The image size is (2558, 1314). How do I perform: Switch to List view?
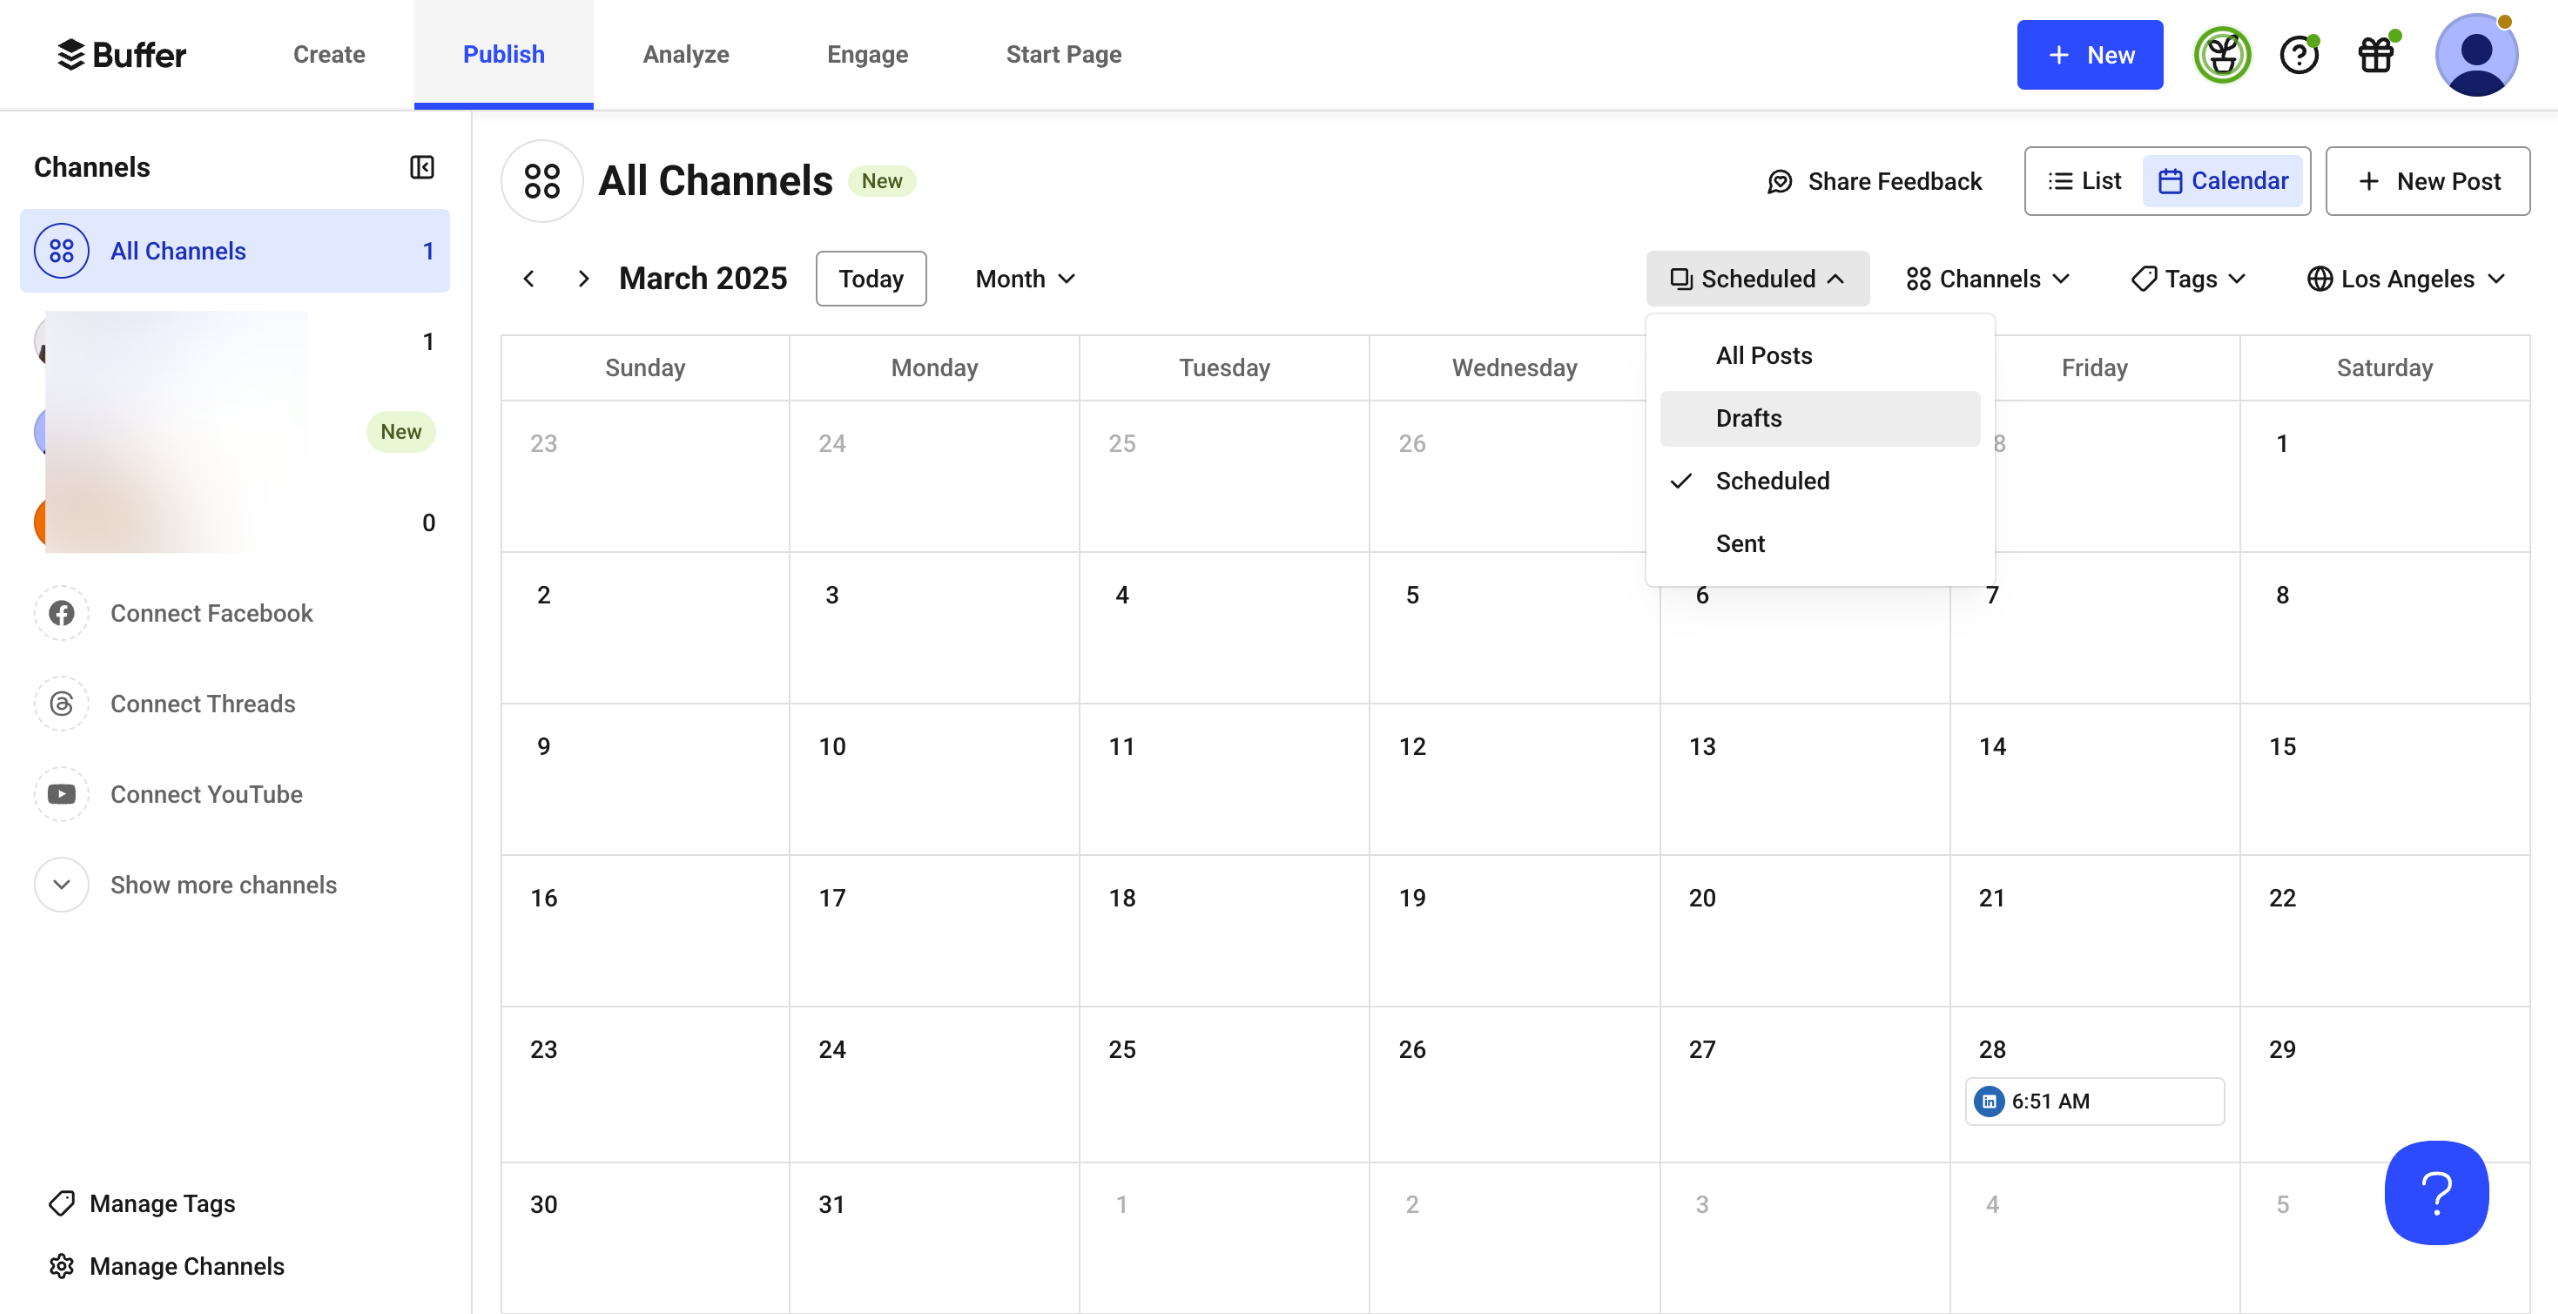[2084, 181]
